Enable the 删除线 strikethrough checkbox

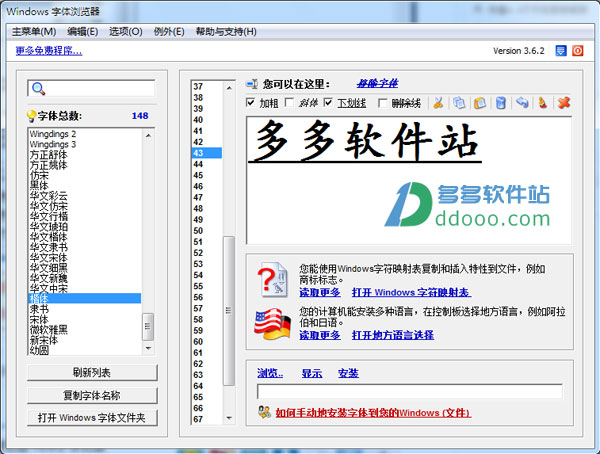point(382,103)
